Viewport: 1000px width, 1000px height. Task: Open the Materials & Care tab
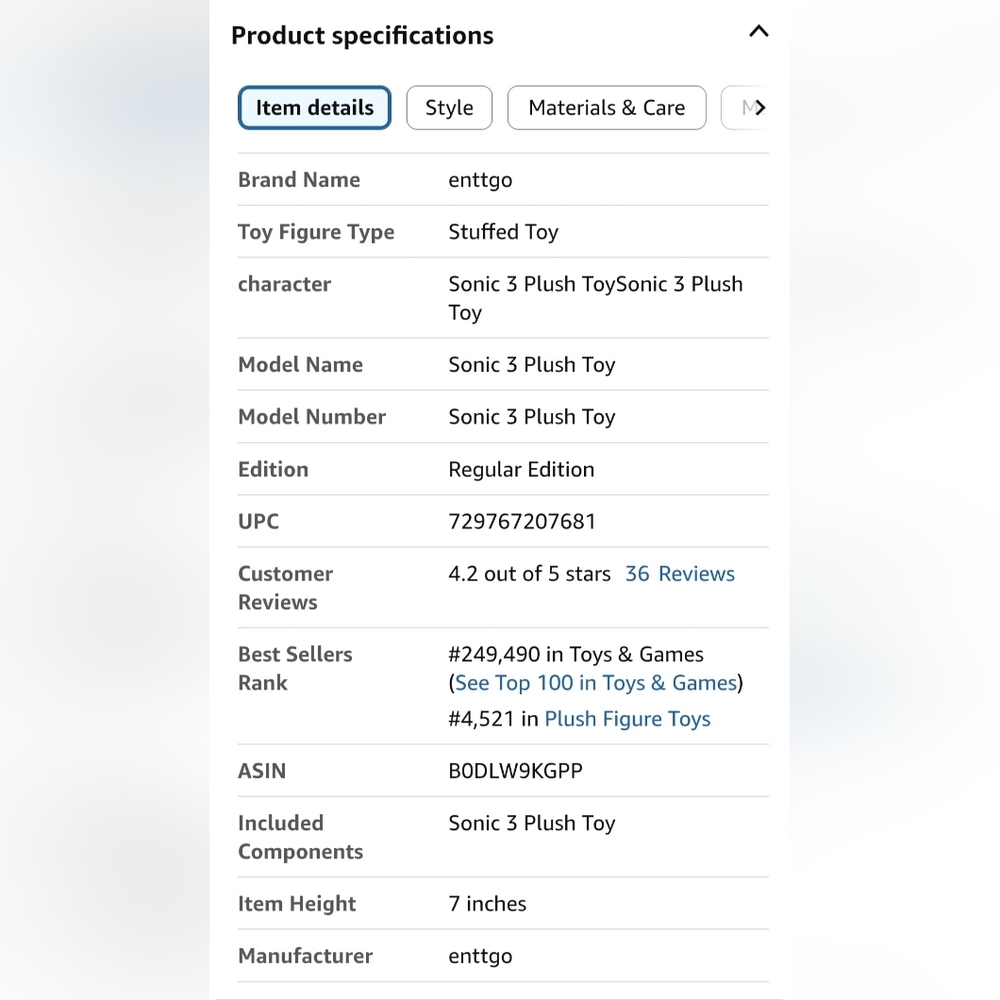pos(607,108)
